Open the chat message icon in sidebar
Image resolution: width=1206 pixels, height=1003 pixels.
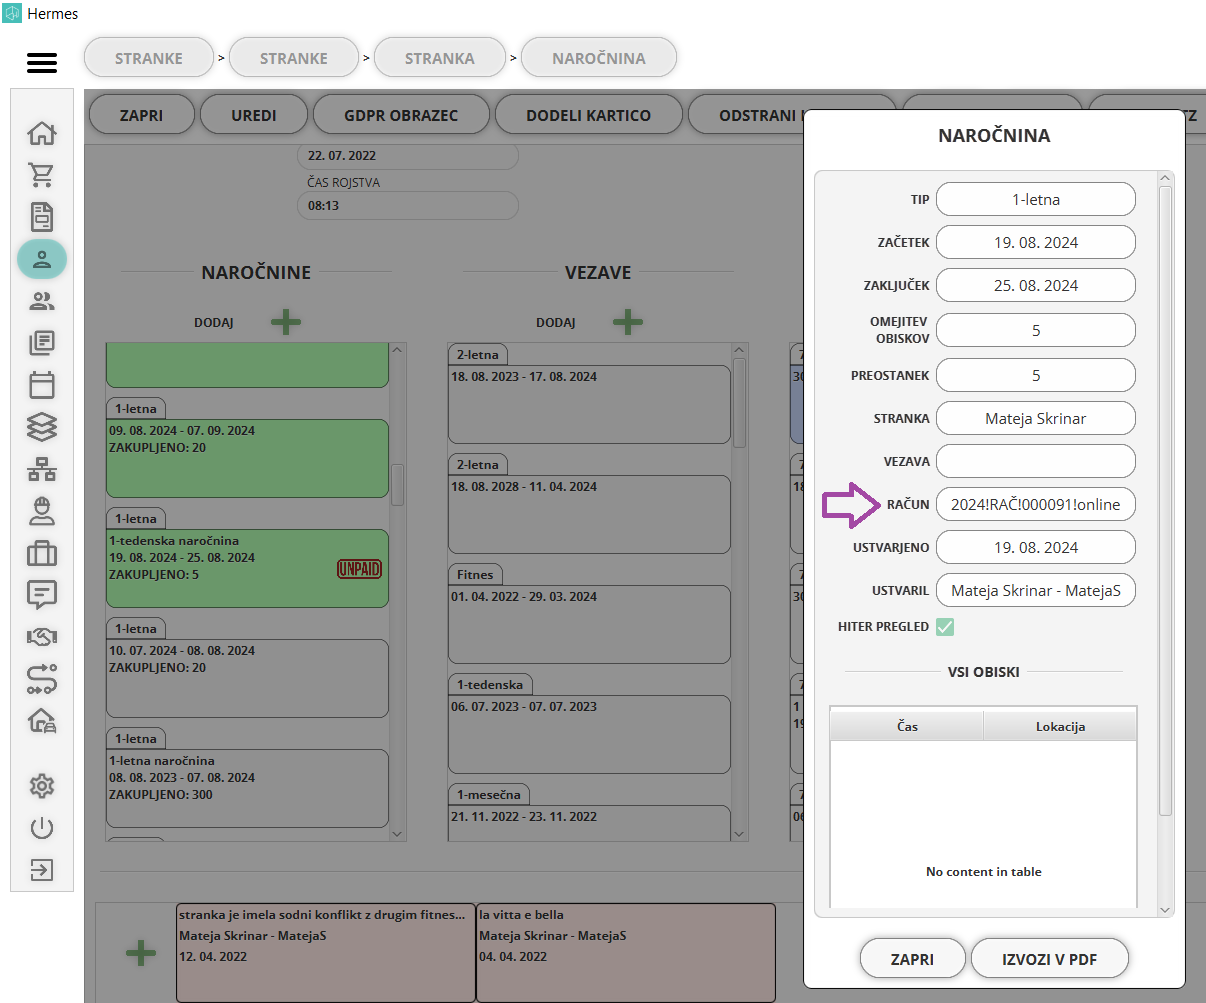(42, 595)
